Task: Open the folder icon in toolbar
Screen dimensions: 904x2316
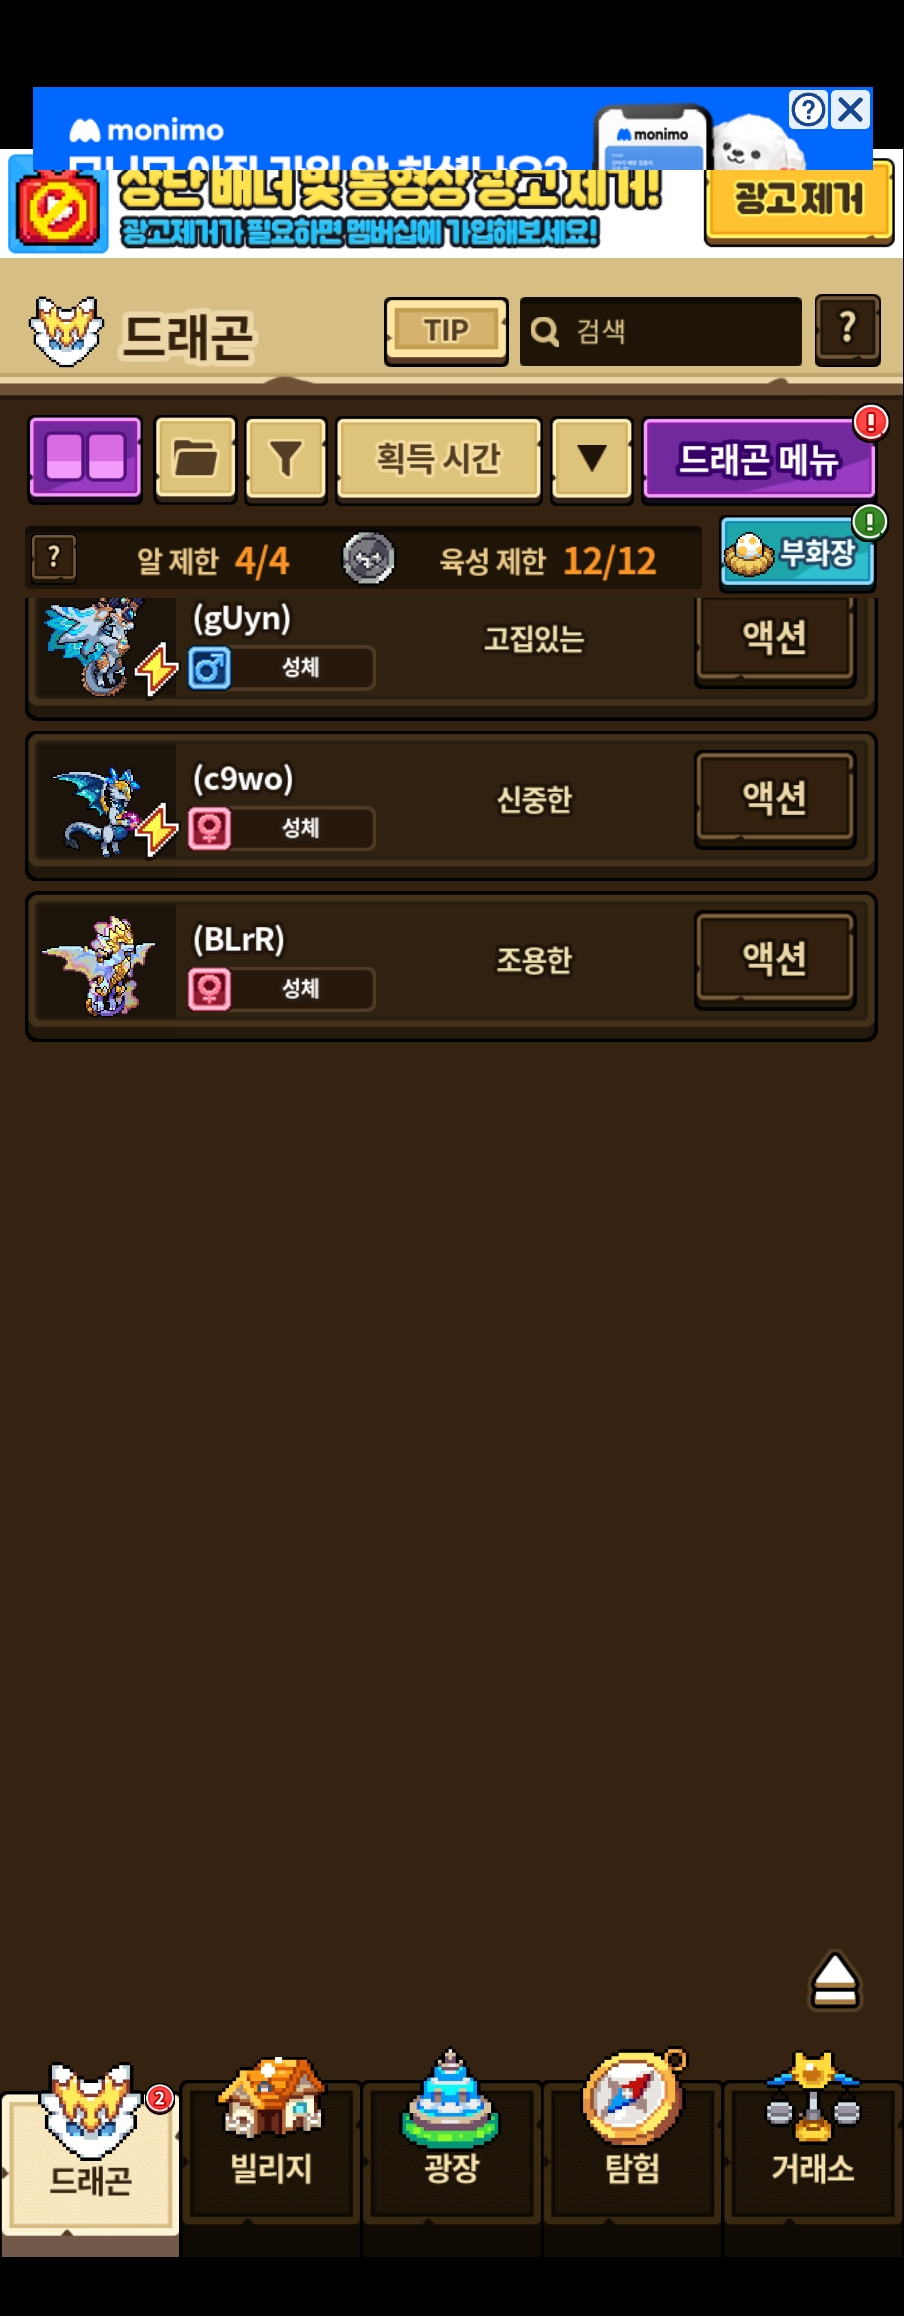Action: [196, 458]
